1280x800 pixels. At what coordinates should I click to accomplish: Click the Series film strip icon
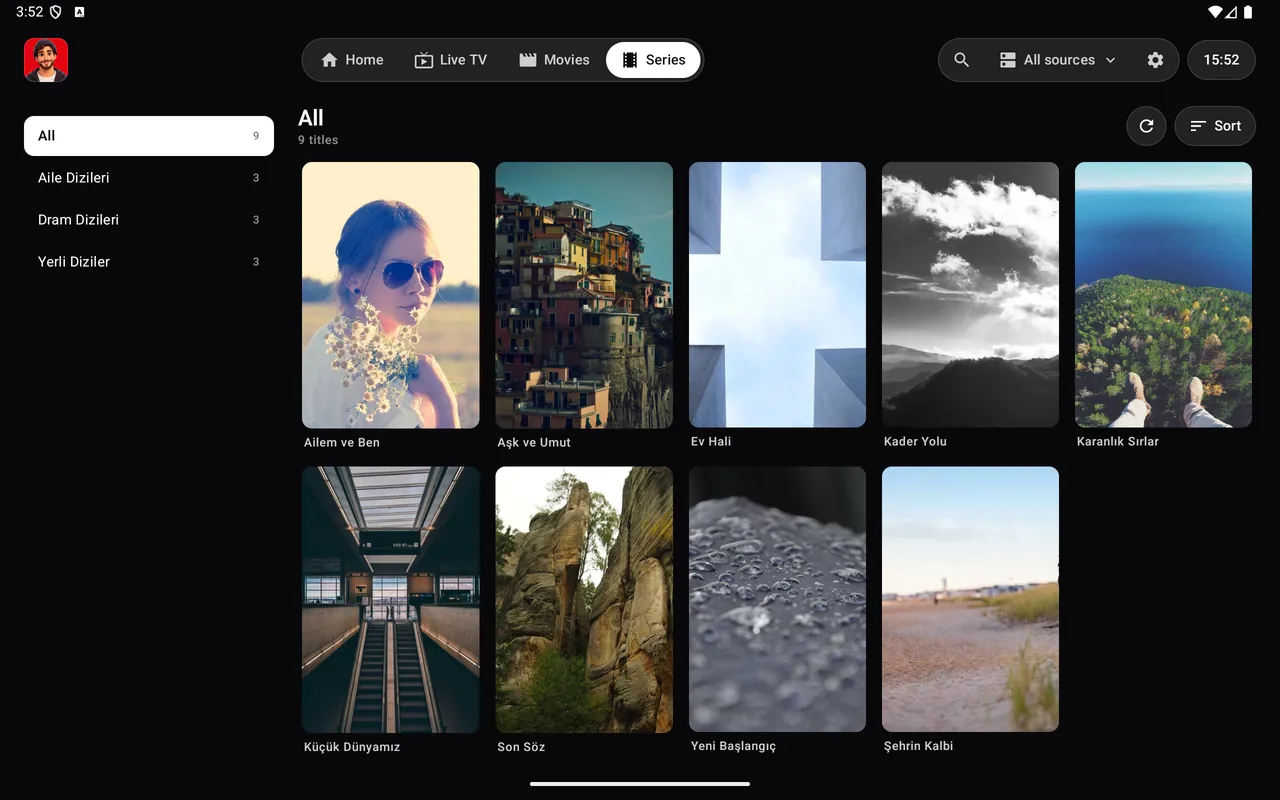click(630, 60)
